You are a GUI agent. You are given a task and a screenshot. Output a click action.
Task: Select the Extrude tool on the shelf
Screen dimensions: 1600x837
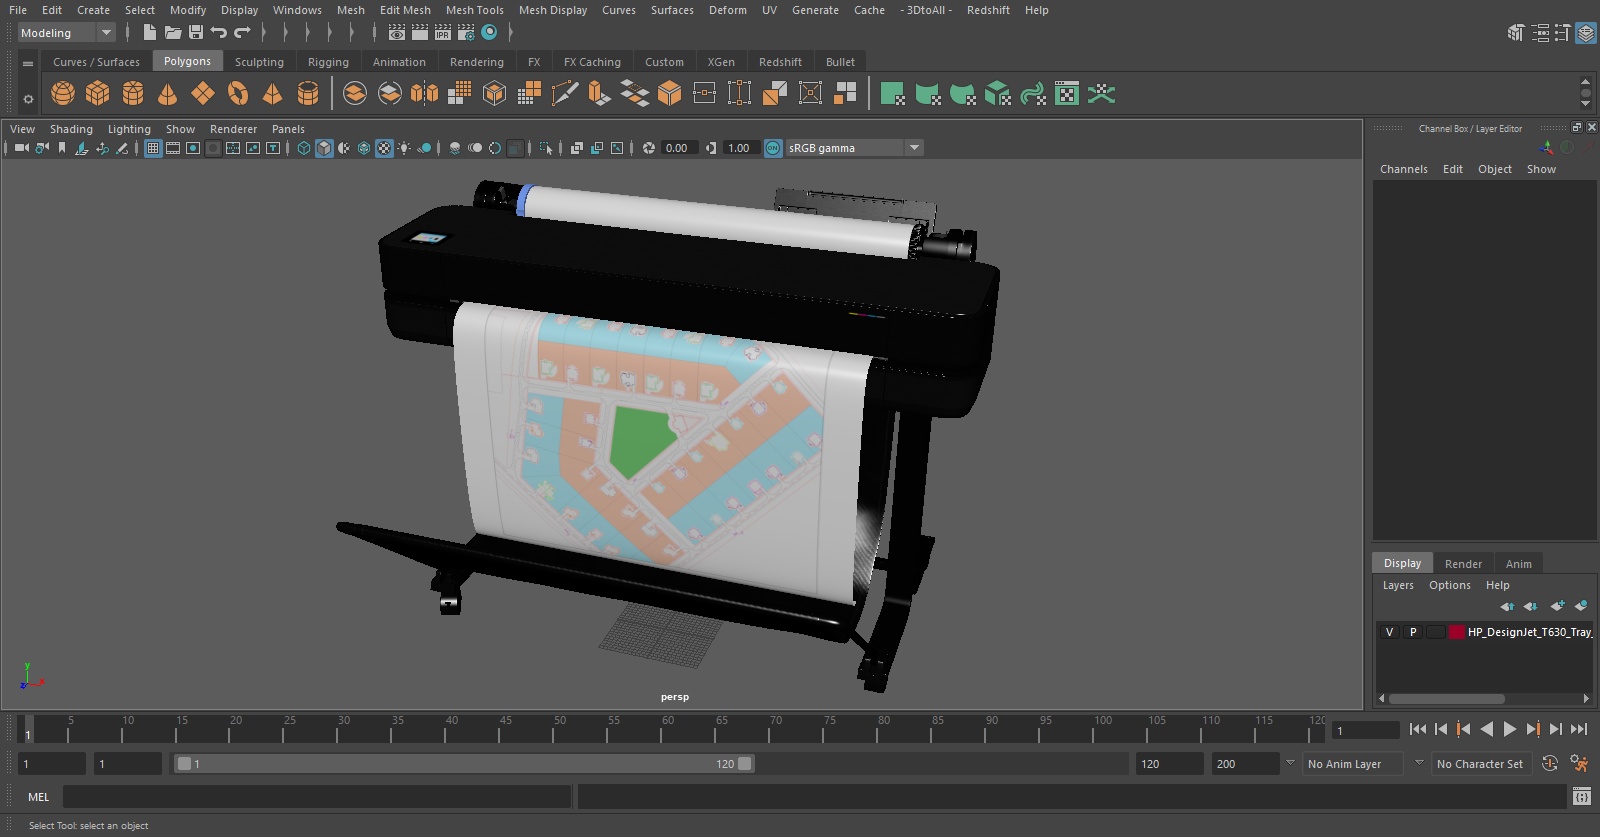599,94
